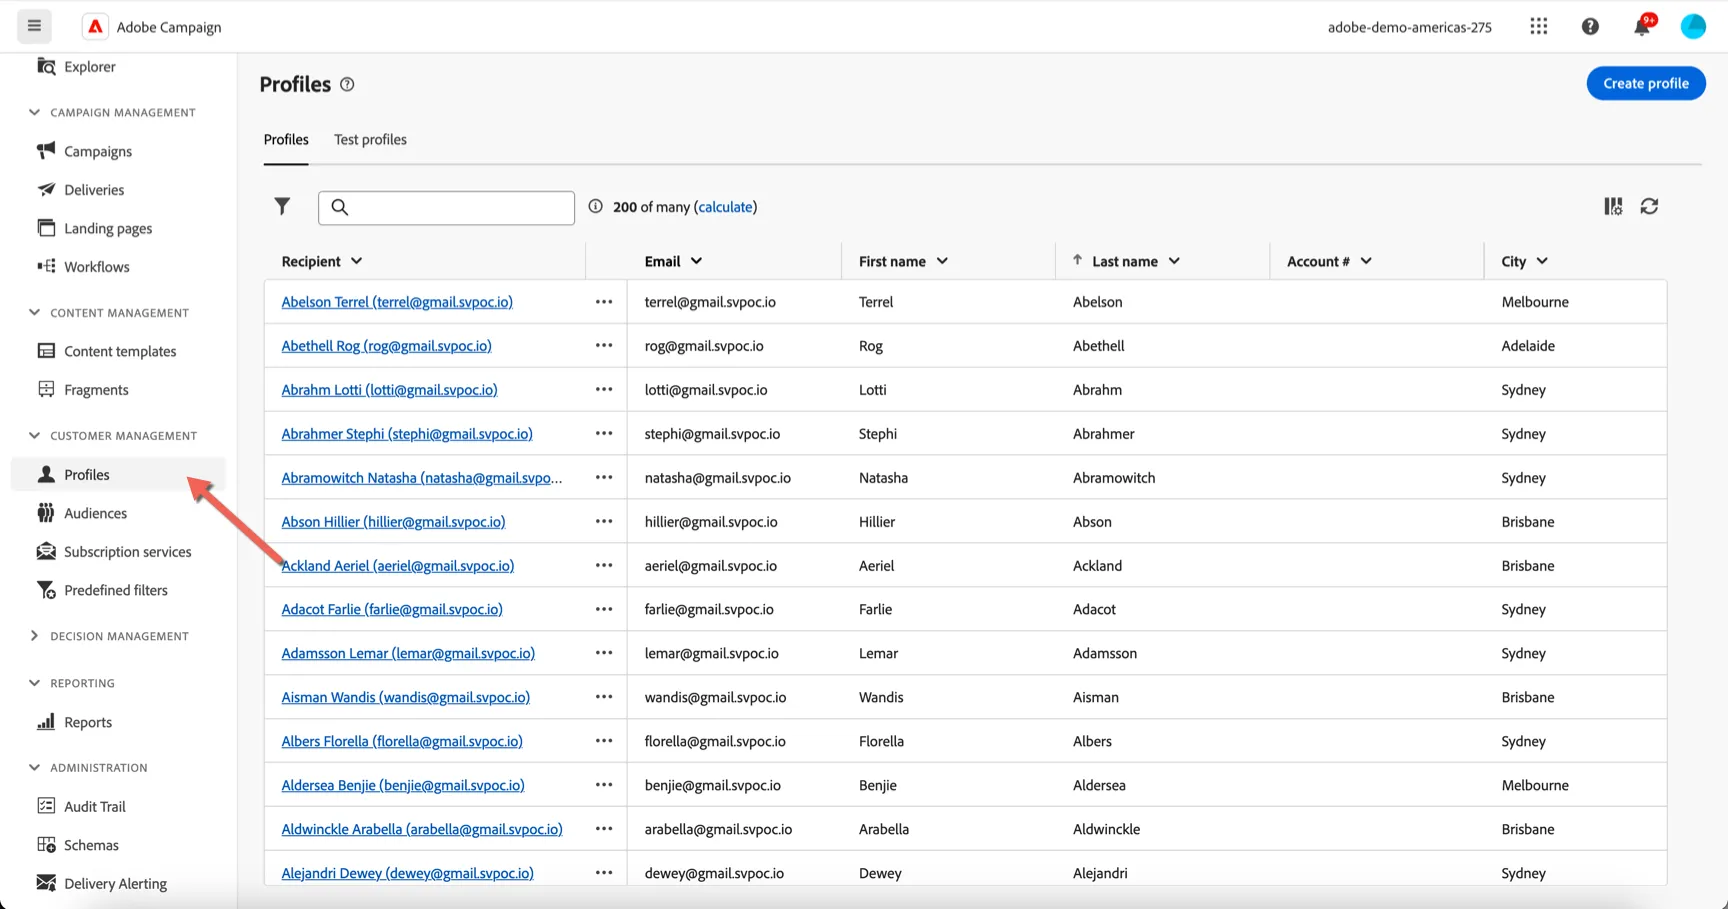This screenshot has width=1728, height=909.
Task: Collapse the Reporting section
Action: point(35,683)
